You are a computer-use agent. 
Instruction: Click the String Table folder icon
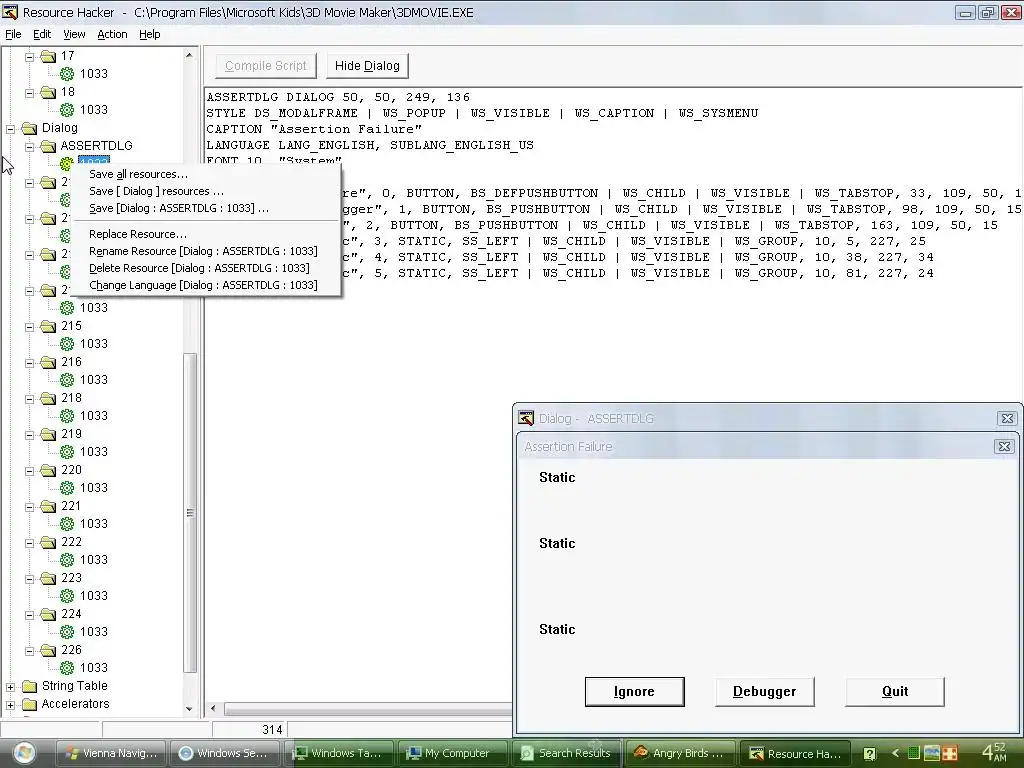(29, 686)
